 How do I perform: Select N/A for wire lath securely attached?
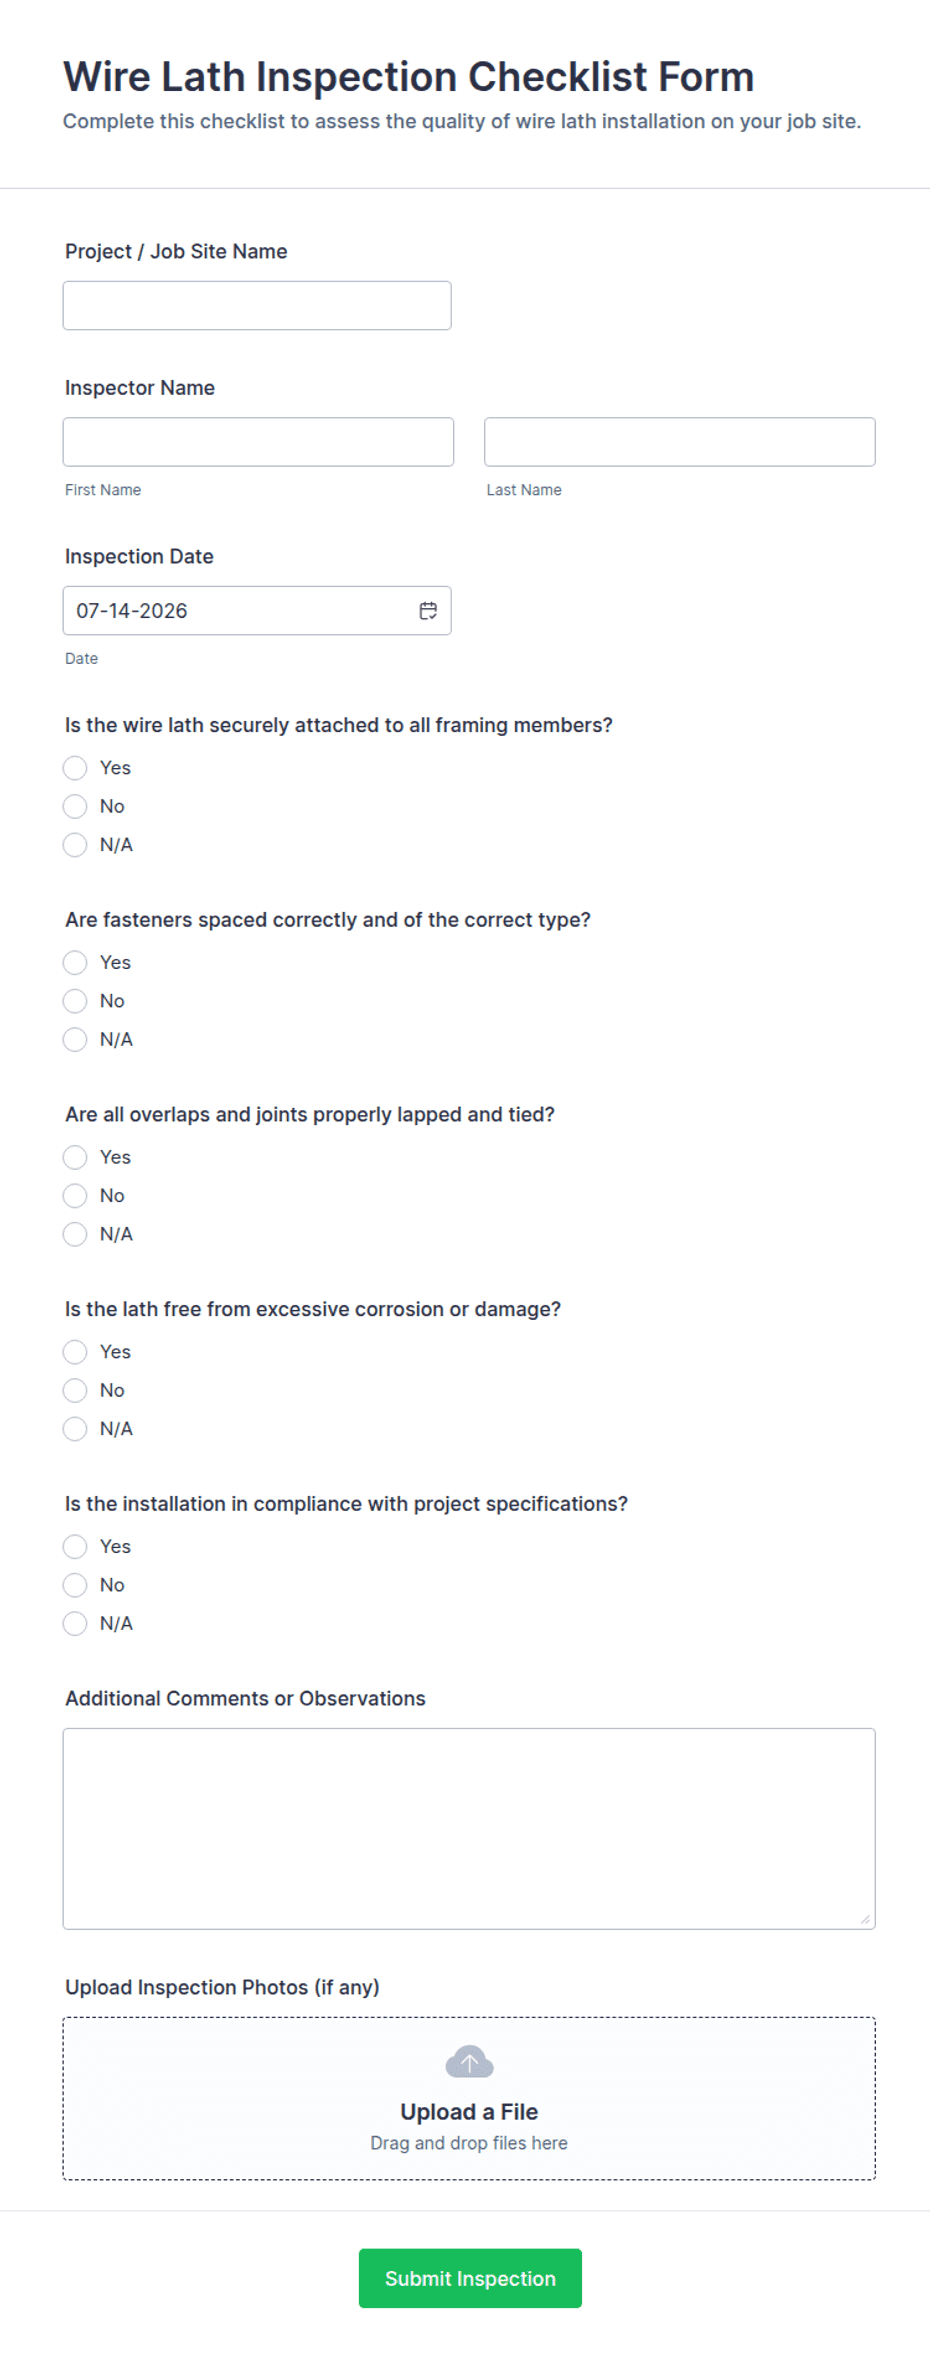coord(75,845)
